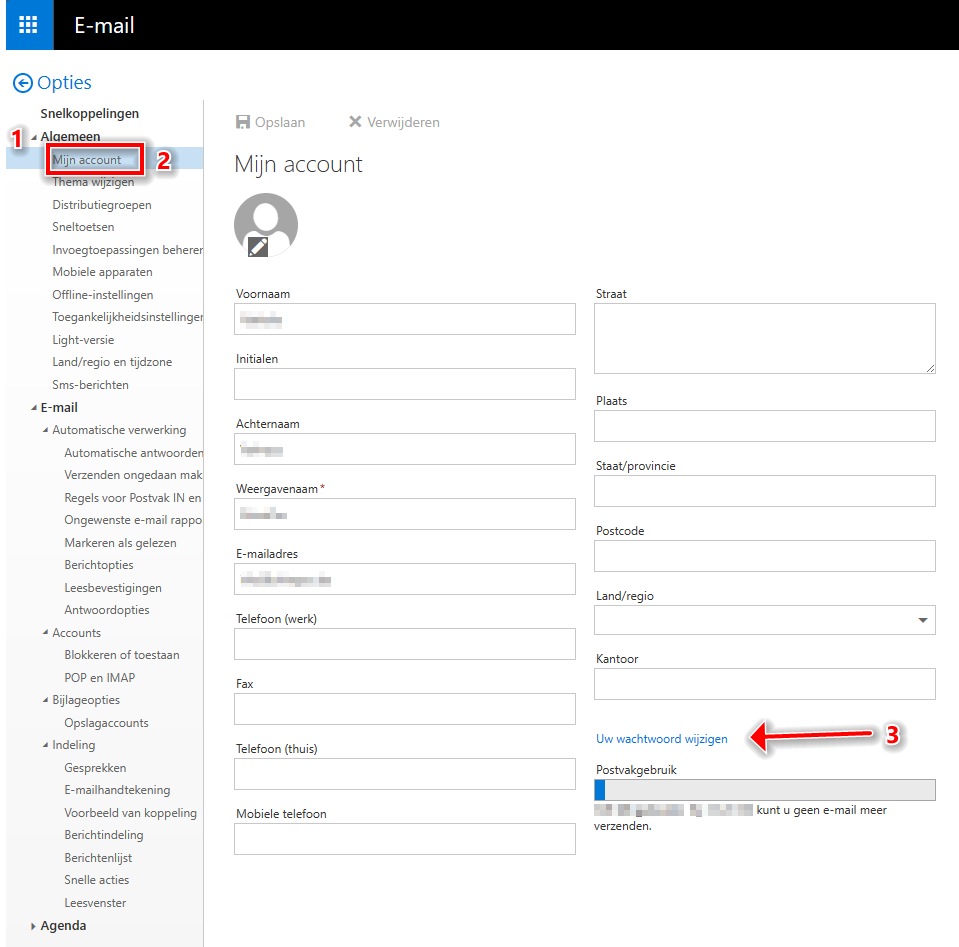Open Snelkoppelingen in the sidebar
The image size is (959, 947).
pyautogui.click(x=90, y=114)
